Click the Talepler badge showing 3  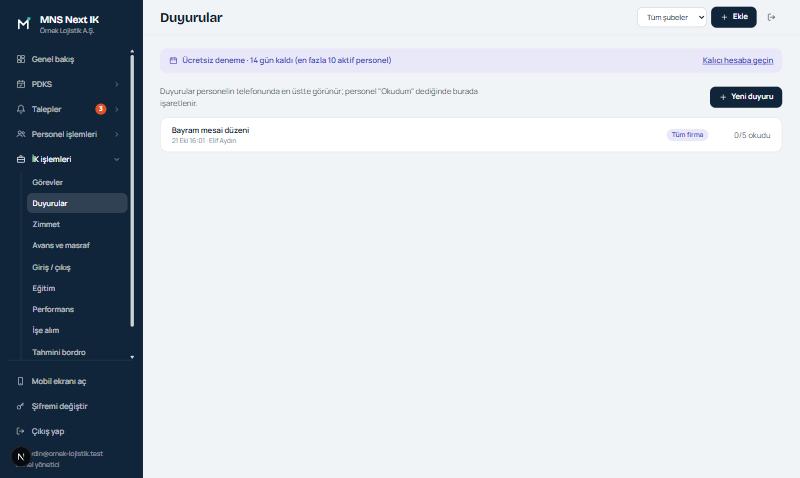[x=101, y=109]
